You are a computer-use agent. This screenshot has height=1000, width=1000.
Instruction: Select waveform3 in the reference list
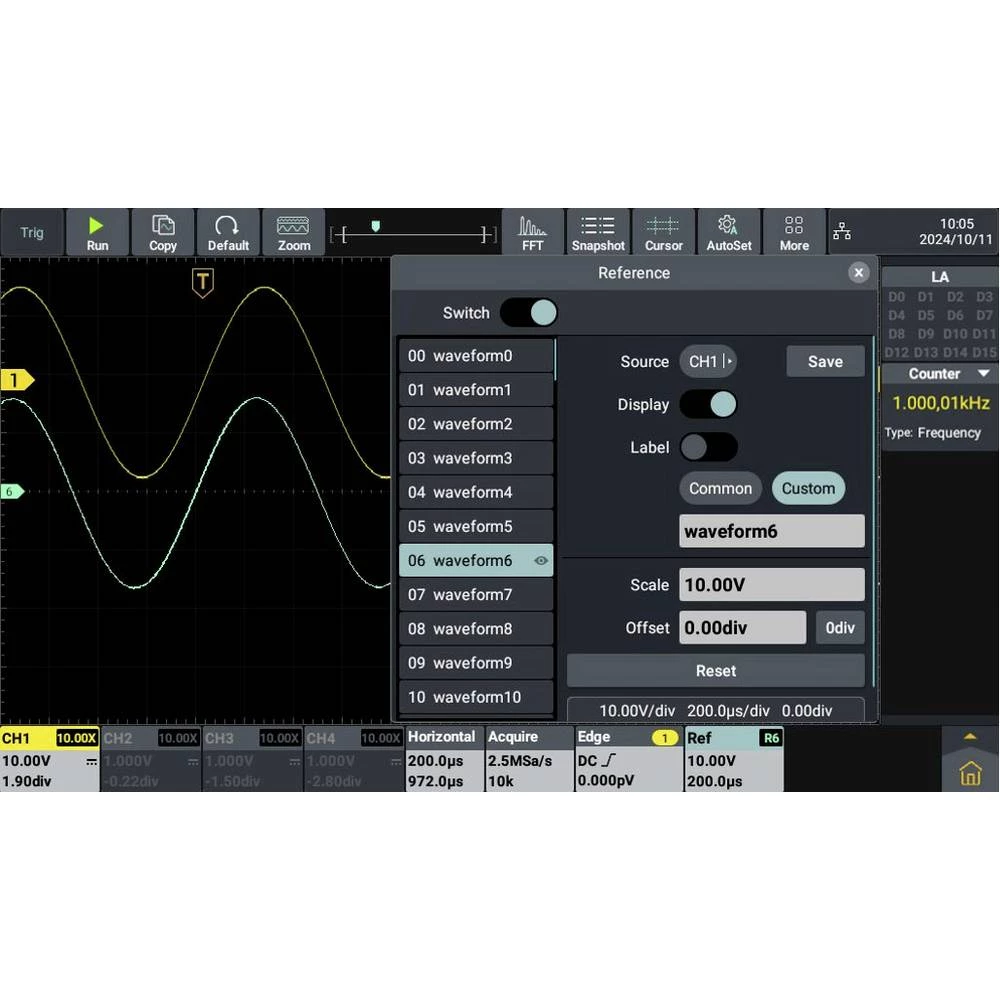(x=475, y=458)
